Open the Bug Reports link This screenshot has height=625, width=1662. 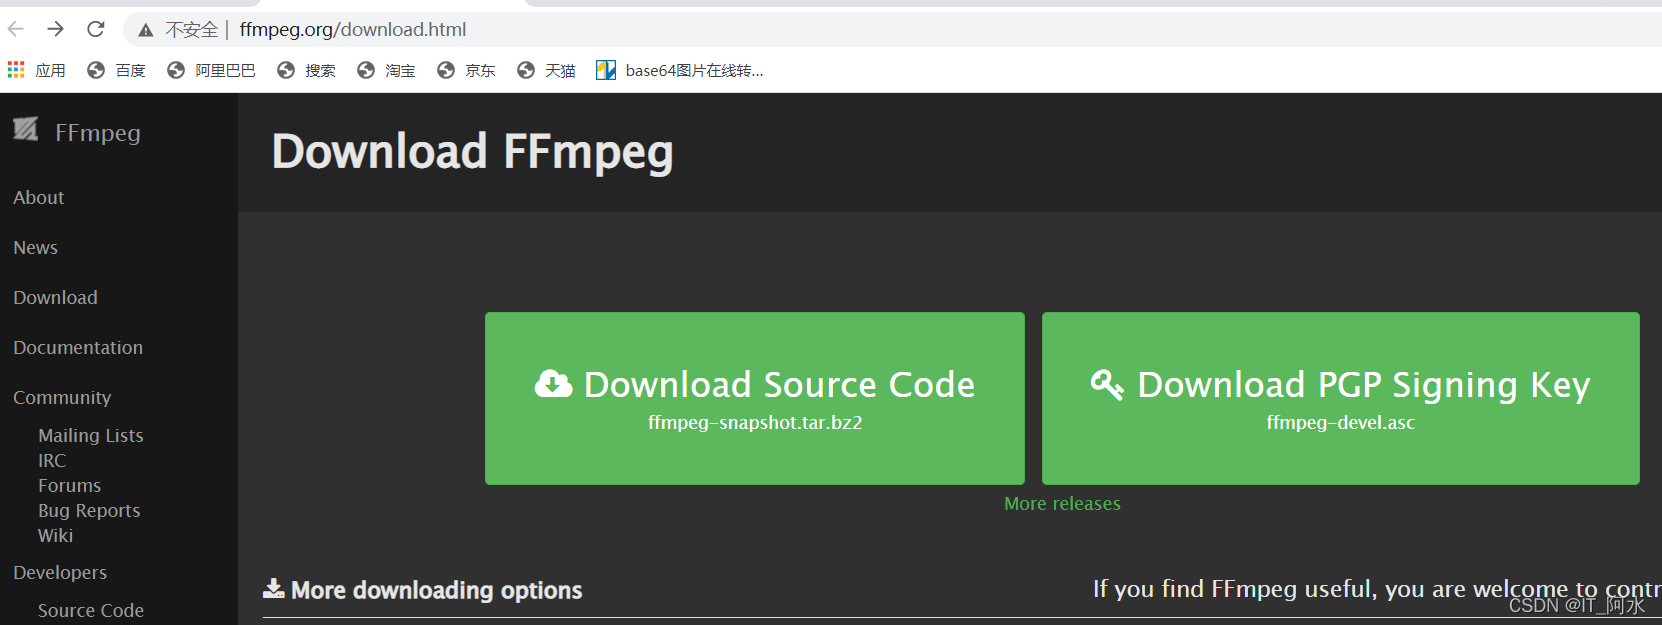[89, 511]
